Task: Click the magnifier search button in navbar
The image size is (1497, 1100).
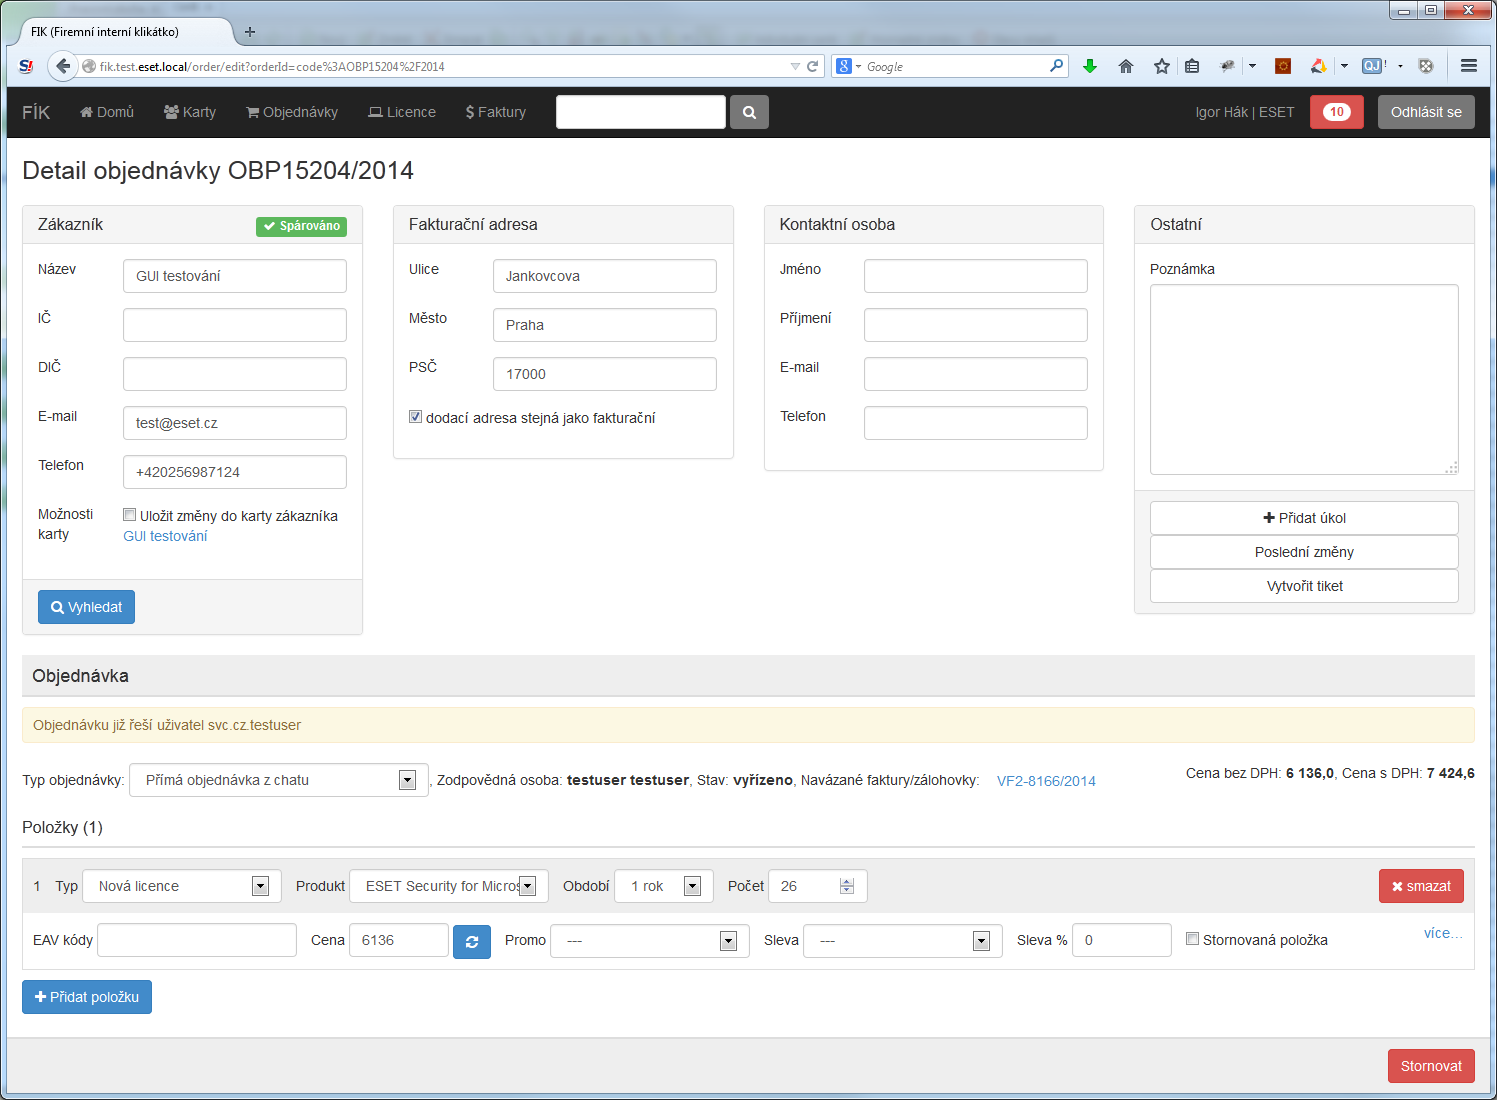Action: [749, 112]
